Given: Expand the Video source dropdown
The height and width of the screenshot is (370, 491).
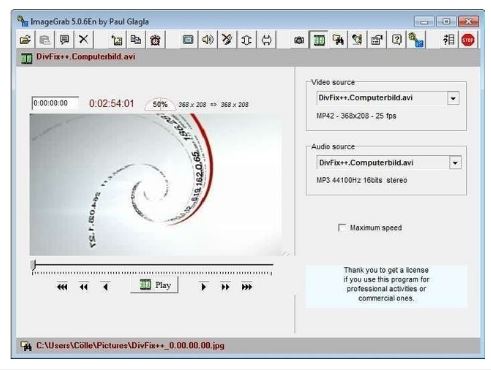Looking at the screenshot, I should pyautogui.click(x=453, y=98).
